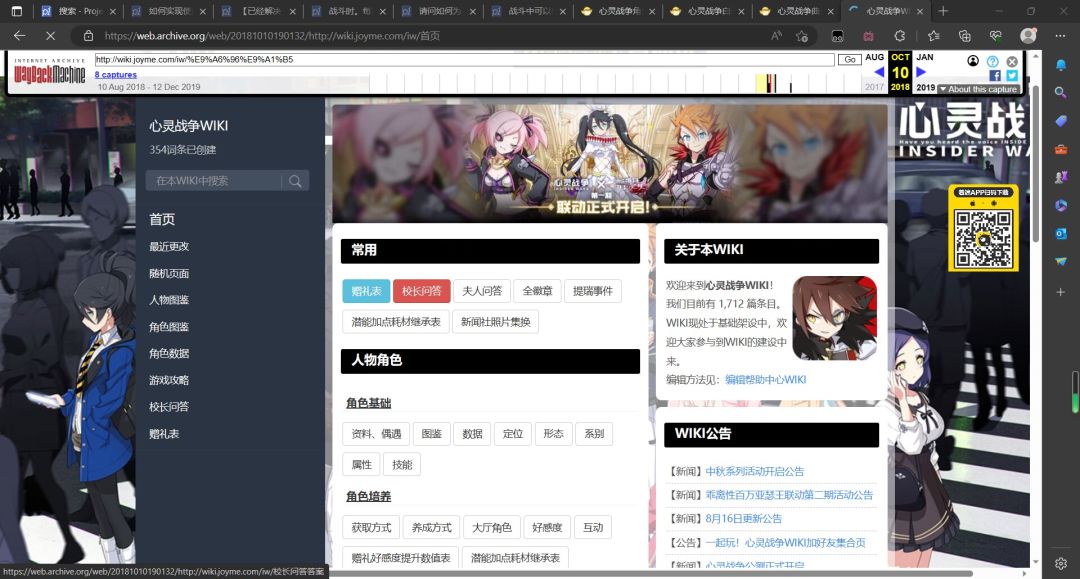Open Edge sidebar shopping tag icon
The width and height of the screenshot is (1080, 579).
(x=1061, y=121)
